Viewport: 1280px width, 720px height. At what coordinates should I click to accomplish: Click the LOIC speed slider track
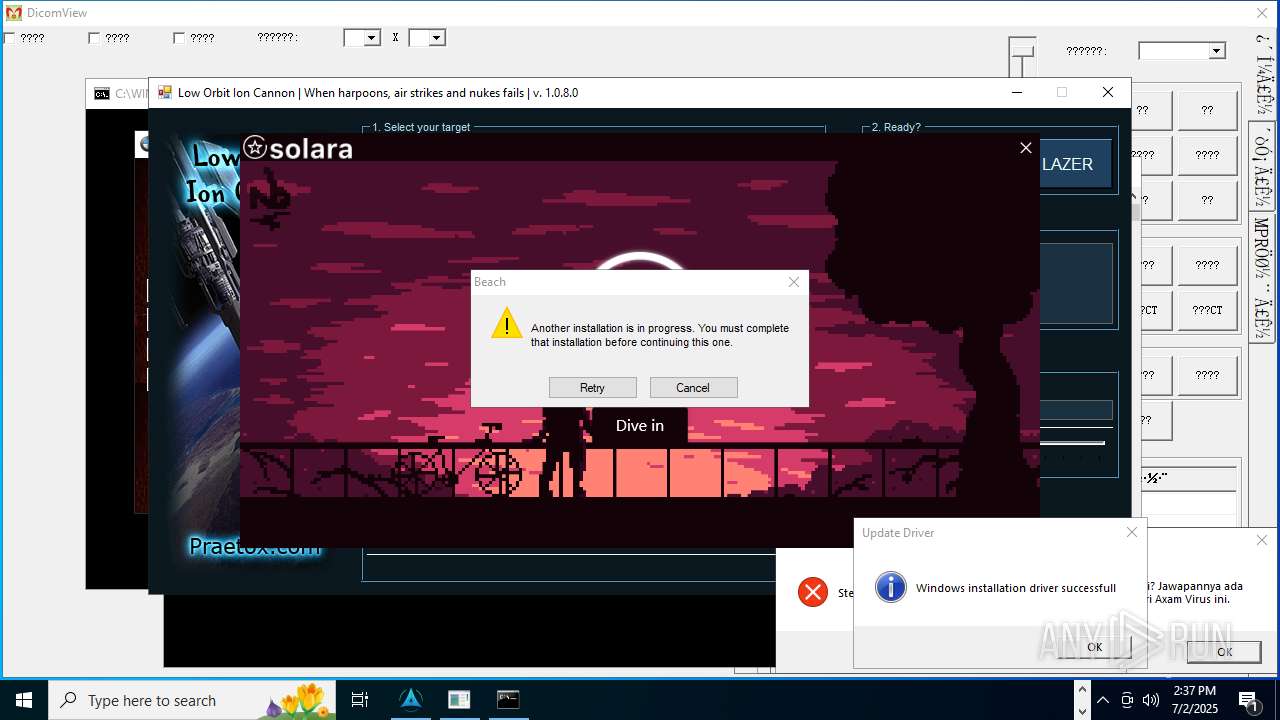pos(1072,443)
